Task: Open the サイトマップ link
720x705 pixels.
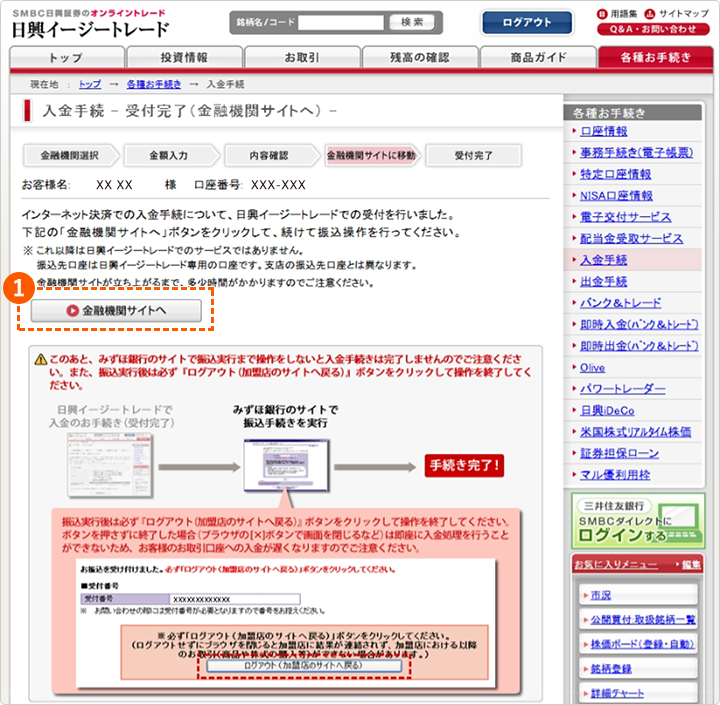Action: coord(676,14)
